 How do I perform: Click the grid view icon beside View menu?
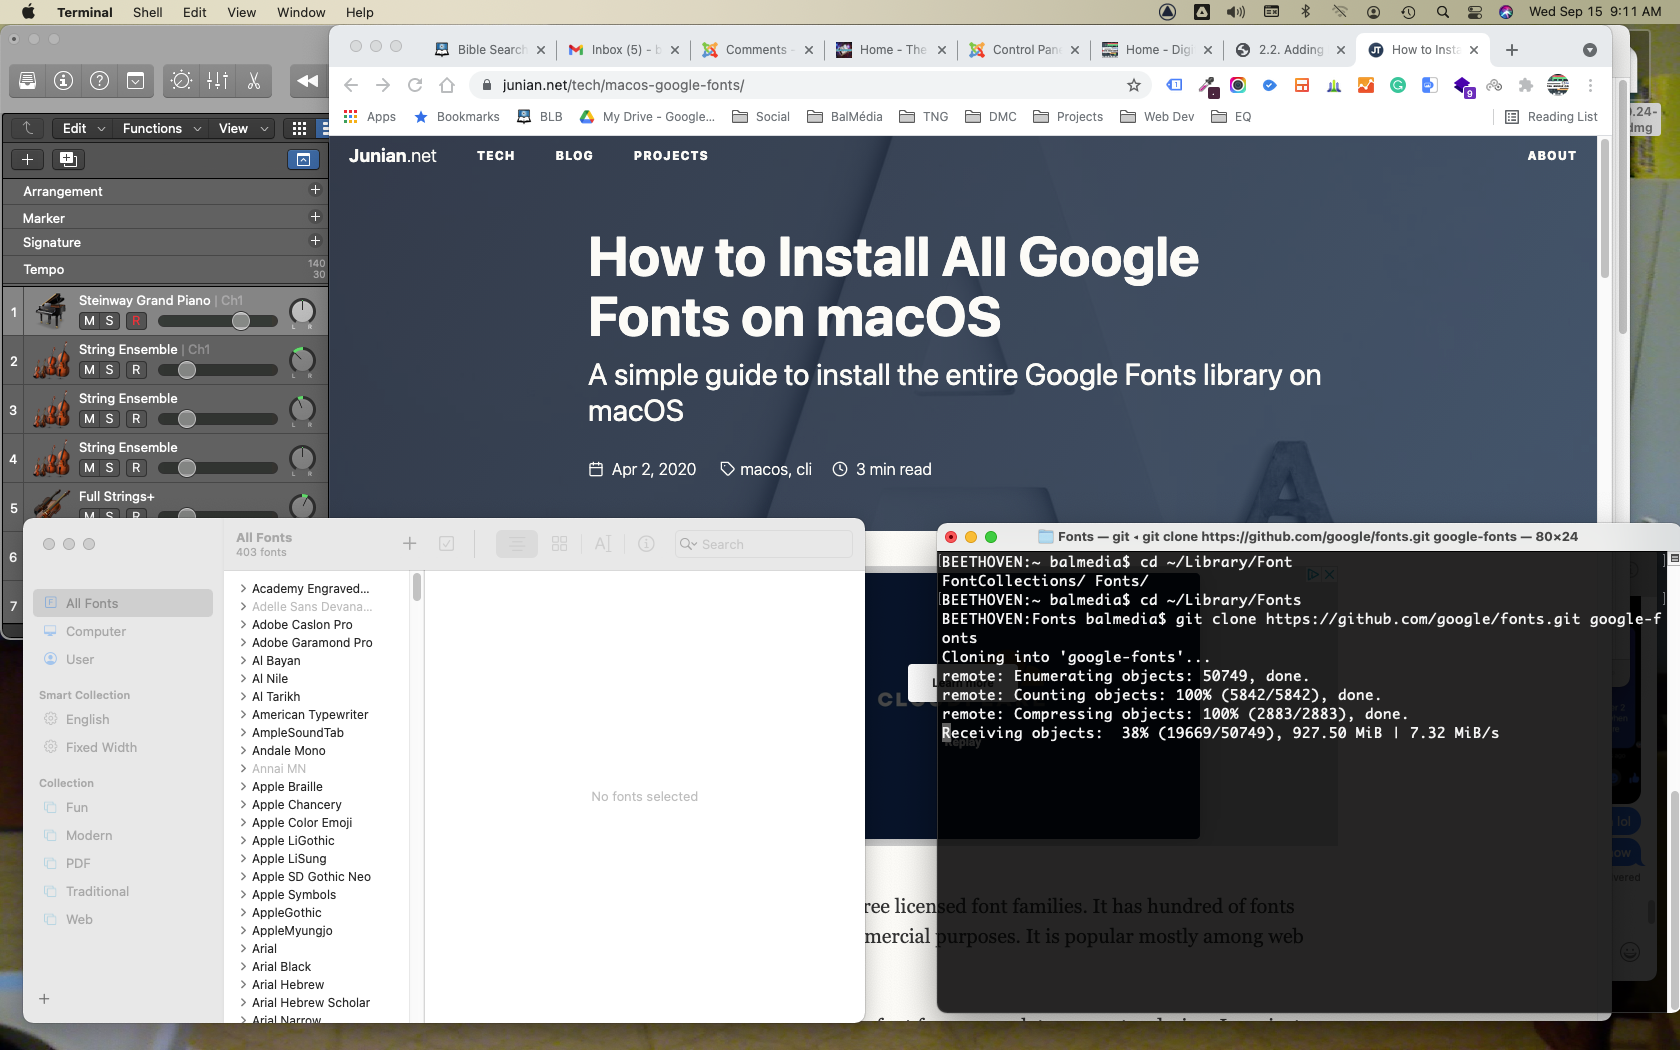pyautogui.click(x=299, y=128)
